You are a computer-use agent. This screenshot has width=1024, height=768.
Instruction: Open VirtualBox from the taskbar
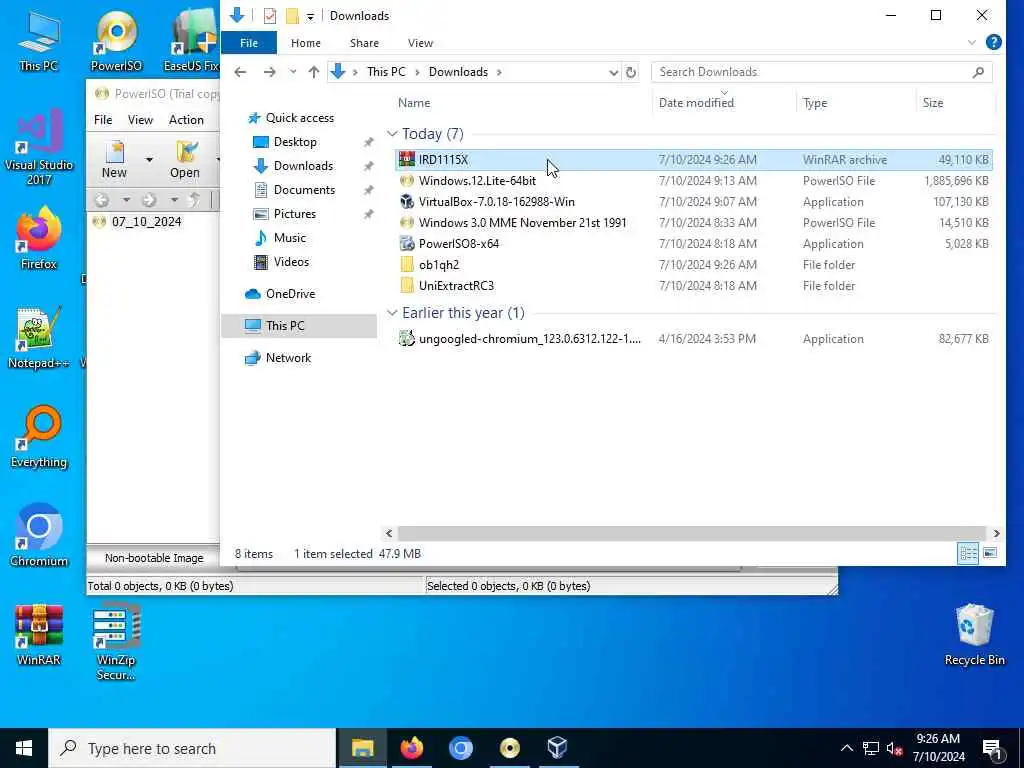557,748
